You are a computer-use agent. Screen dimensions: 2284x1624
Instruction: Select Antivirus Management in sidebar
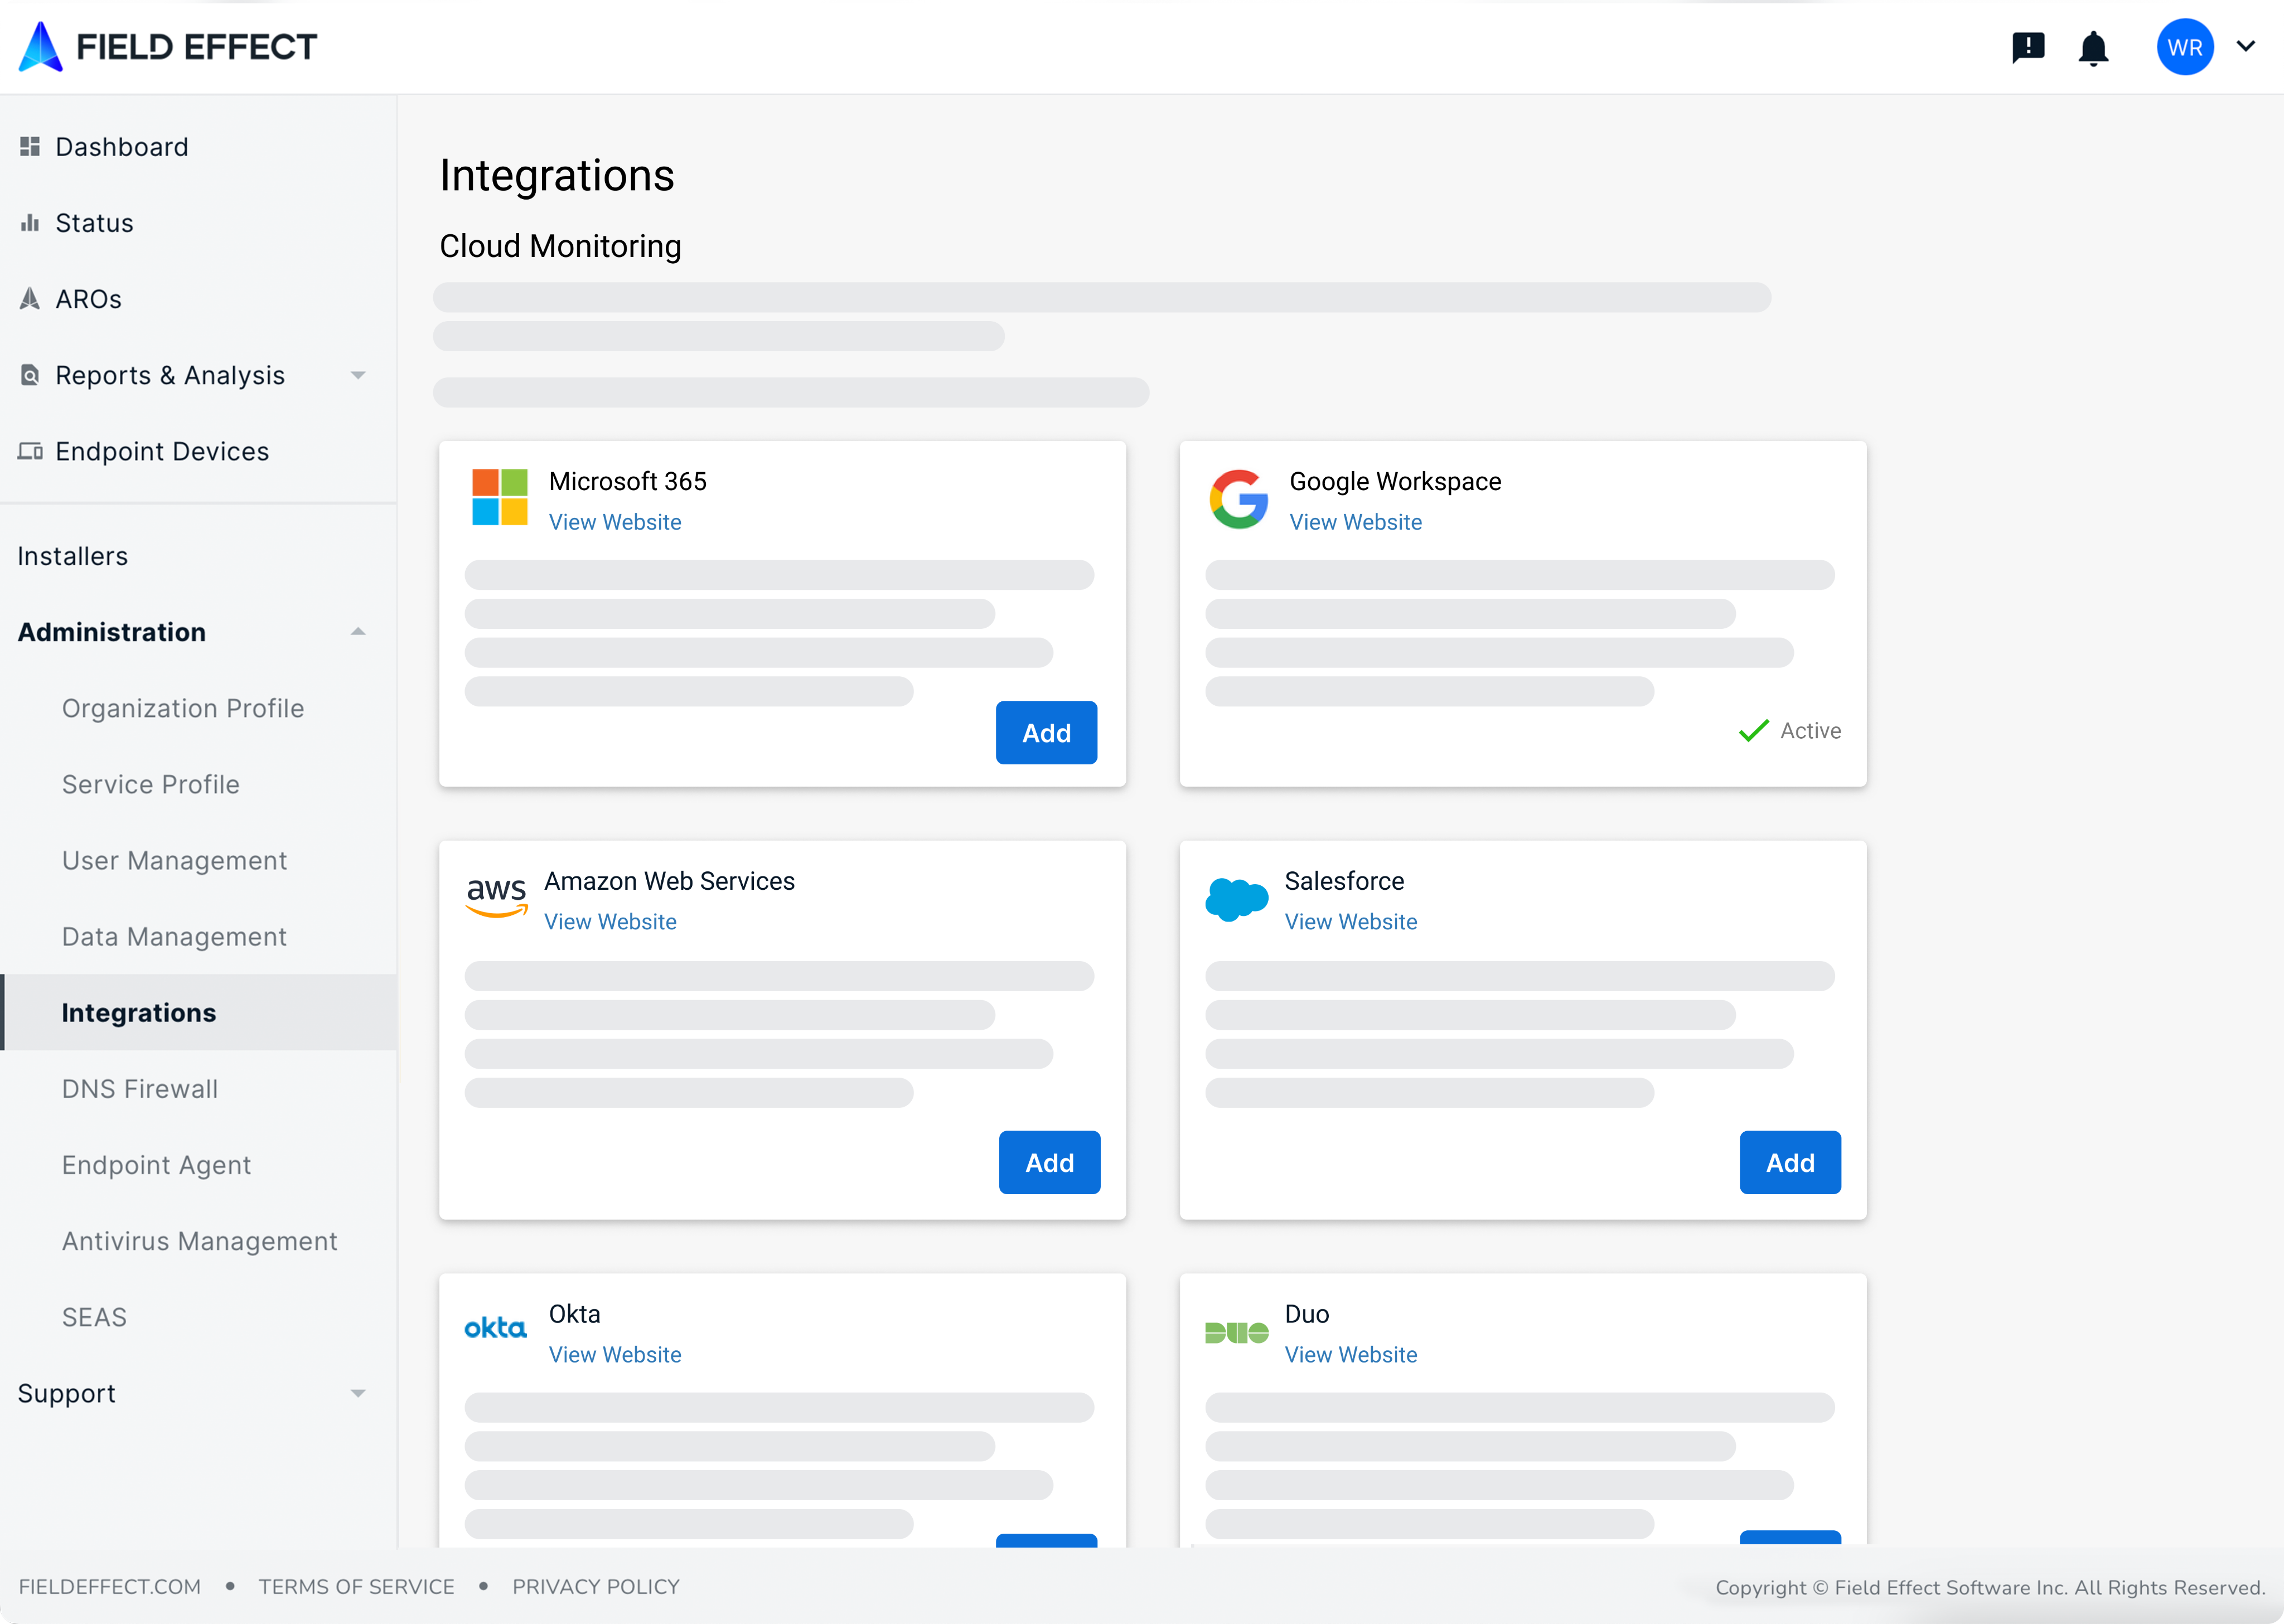click(199, 1241)
